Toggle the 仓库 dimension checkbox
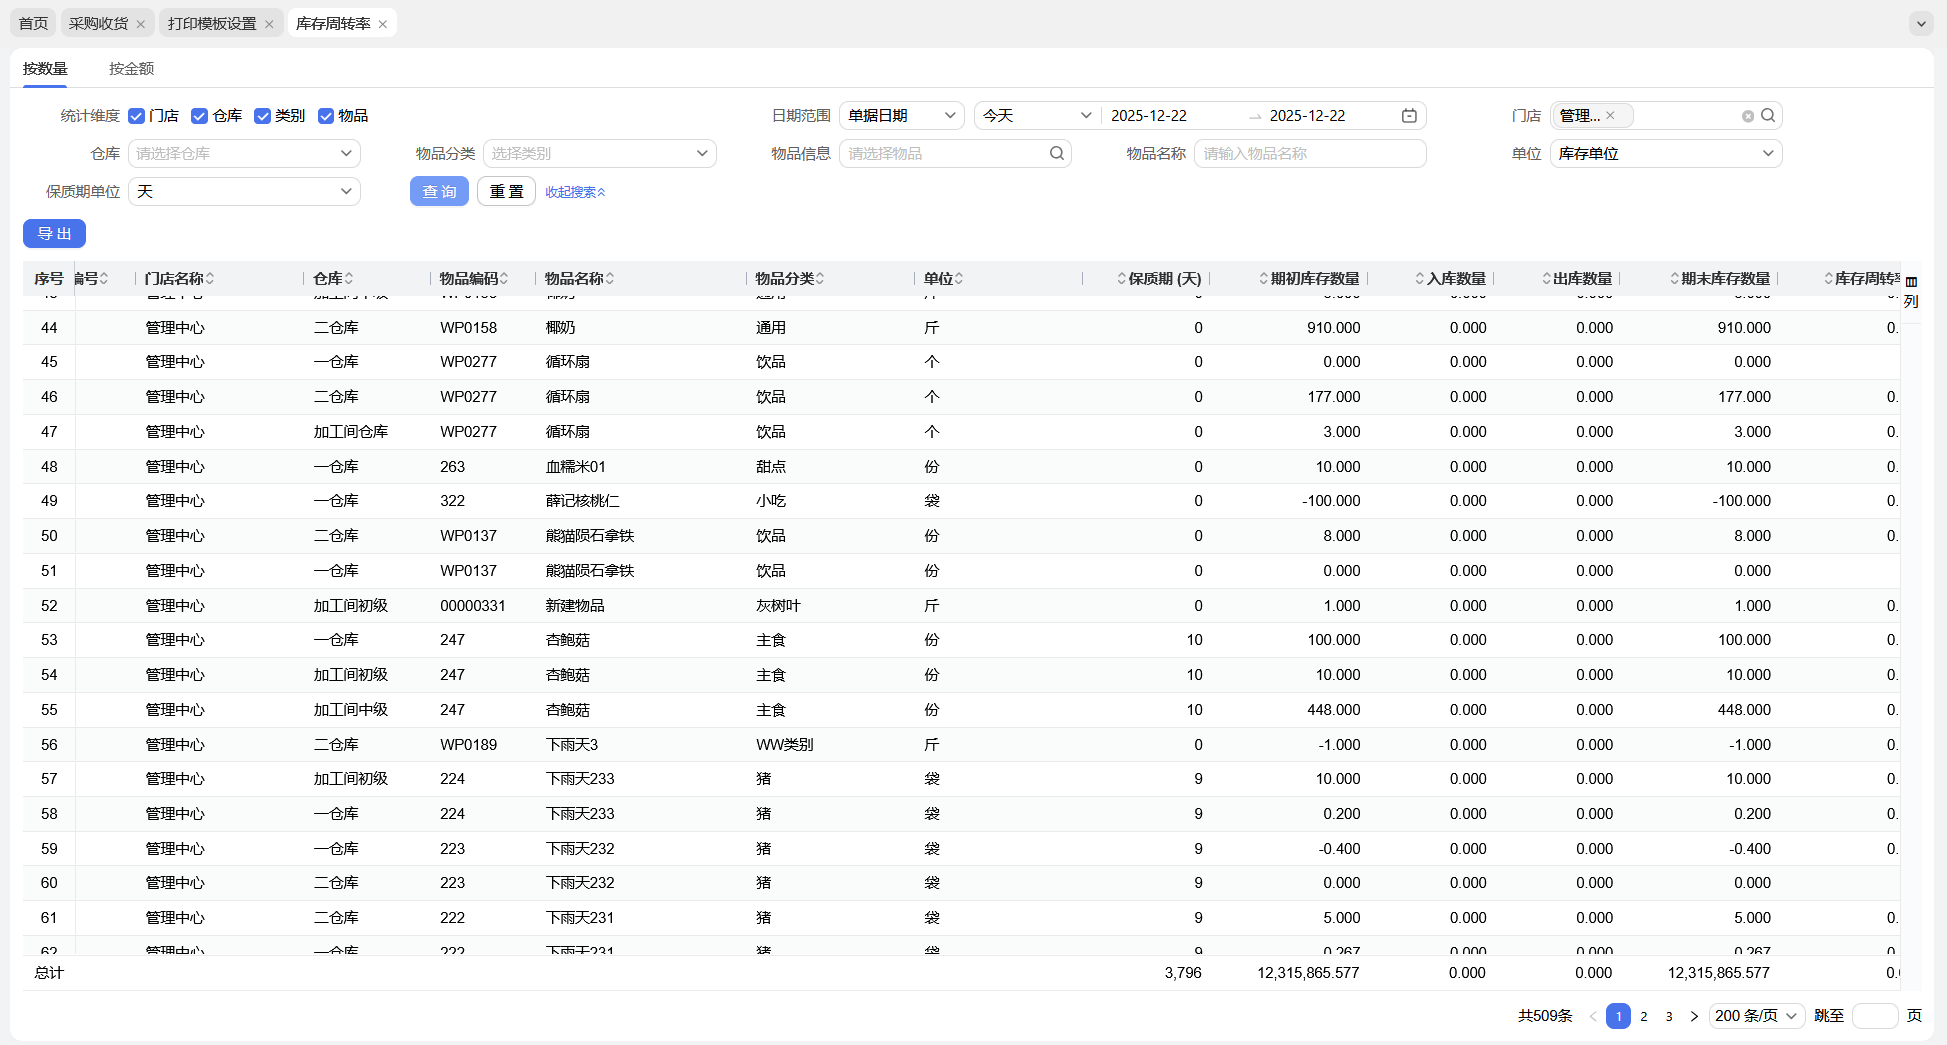Viewport: 1947px width, 1045px height. coord(200,116)
